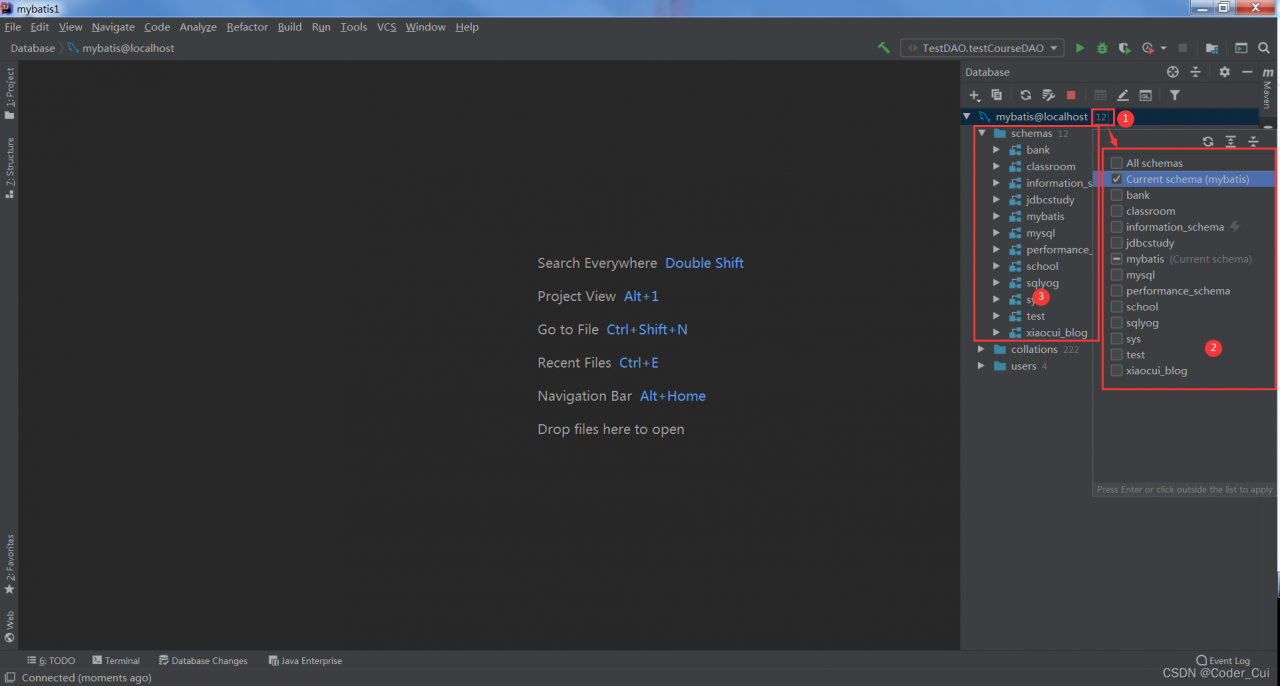Viewport: 1280px width, 686px height.
Task: Collapse all in Database panel header
Action: coord(1196,72)
